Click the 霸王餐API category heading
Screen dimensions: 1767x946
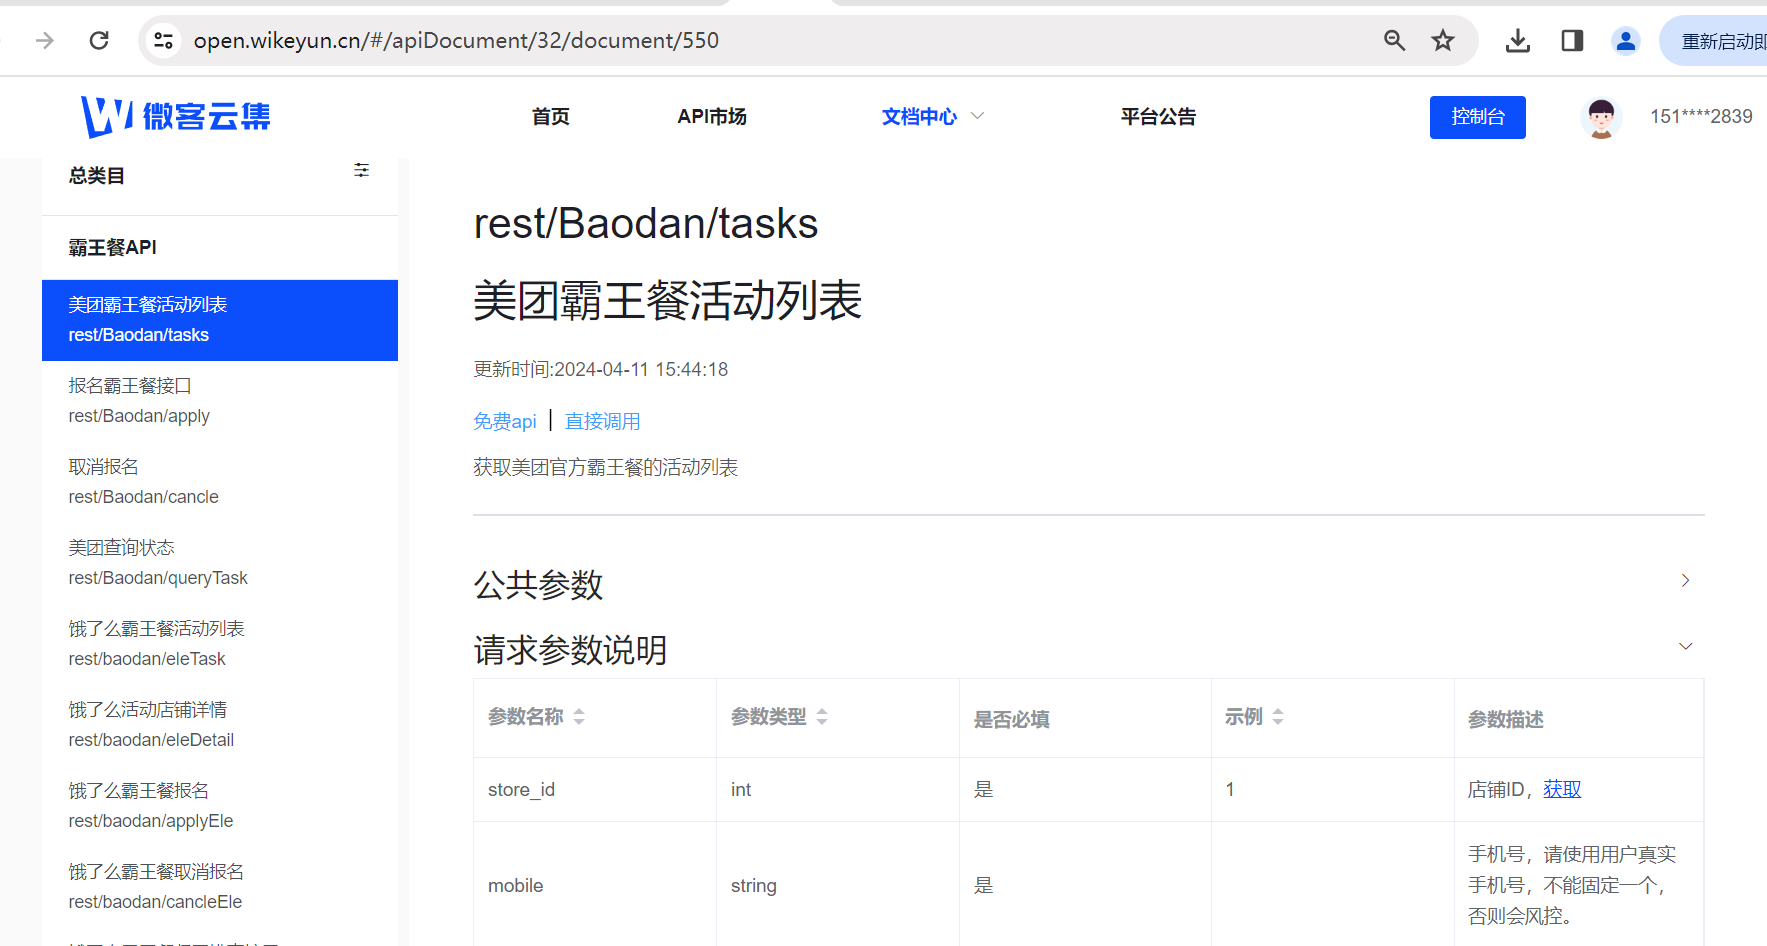pos(113,248)
